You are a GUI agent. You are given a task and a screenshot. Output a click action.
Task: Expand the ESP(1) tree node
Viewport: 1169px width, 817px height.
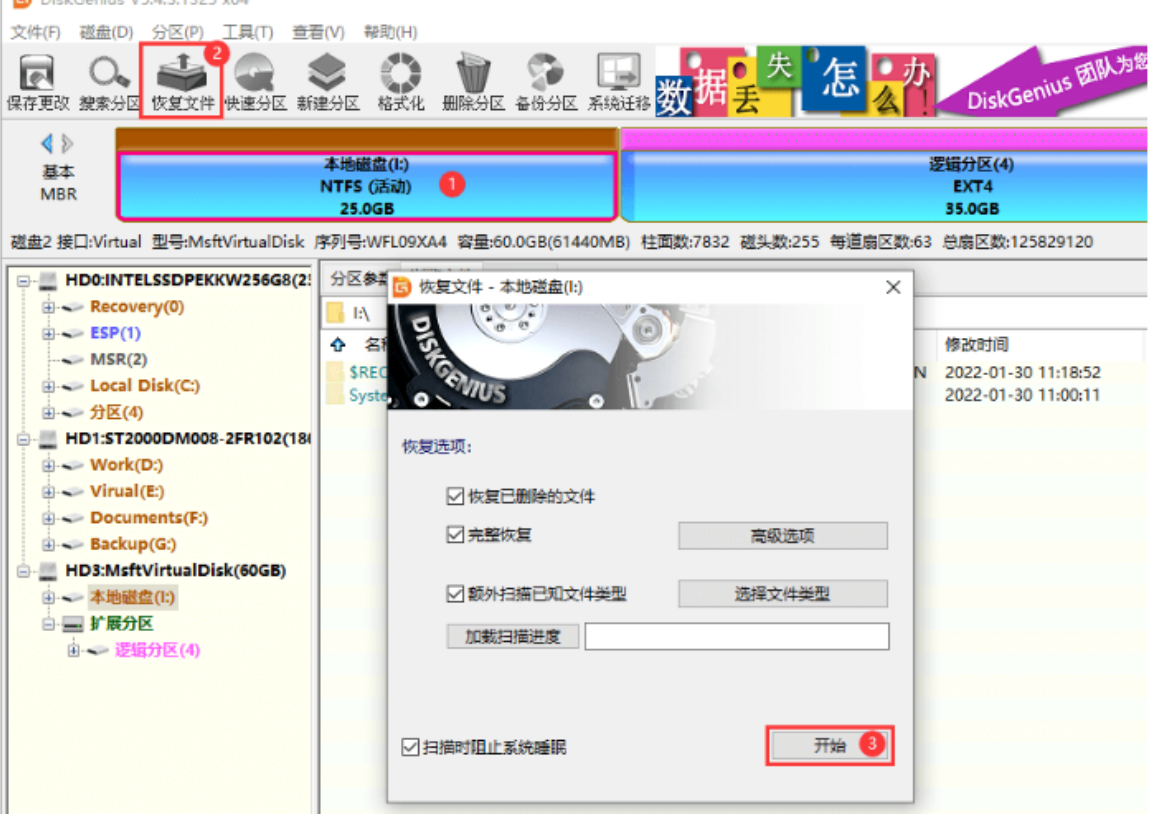pyautogui.click(x=48, y=333)
